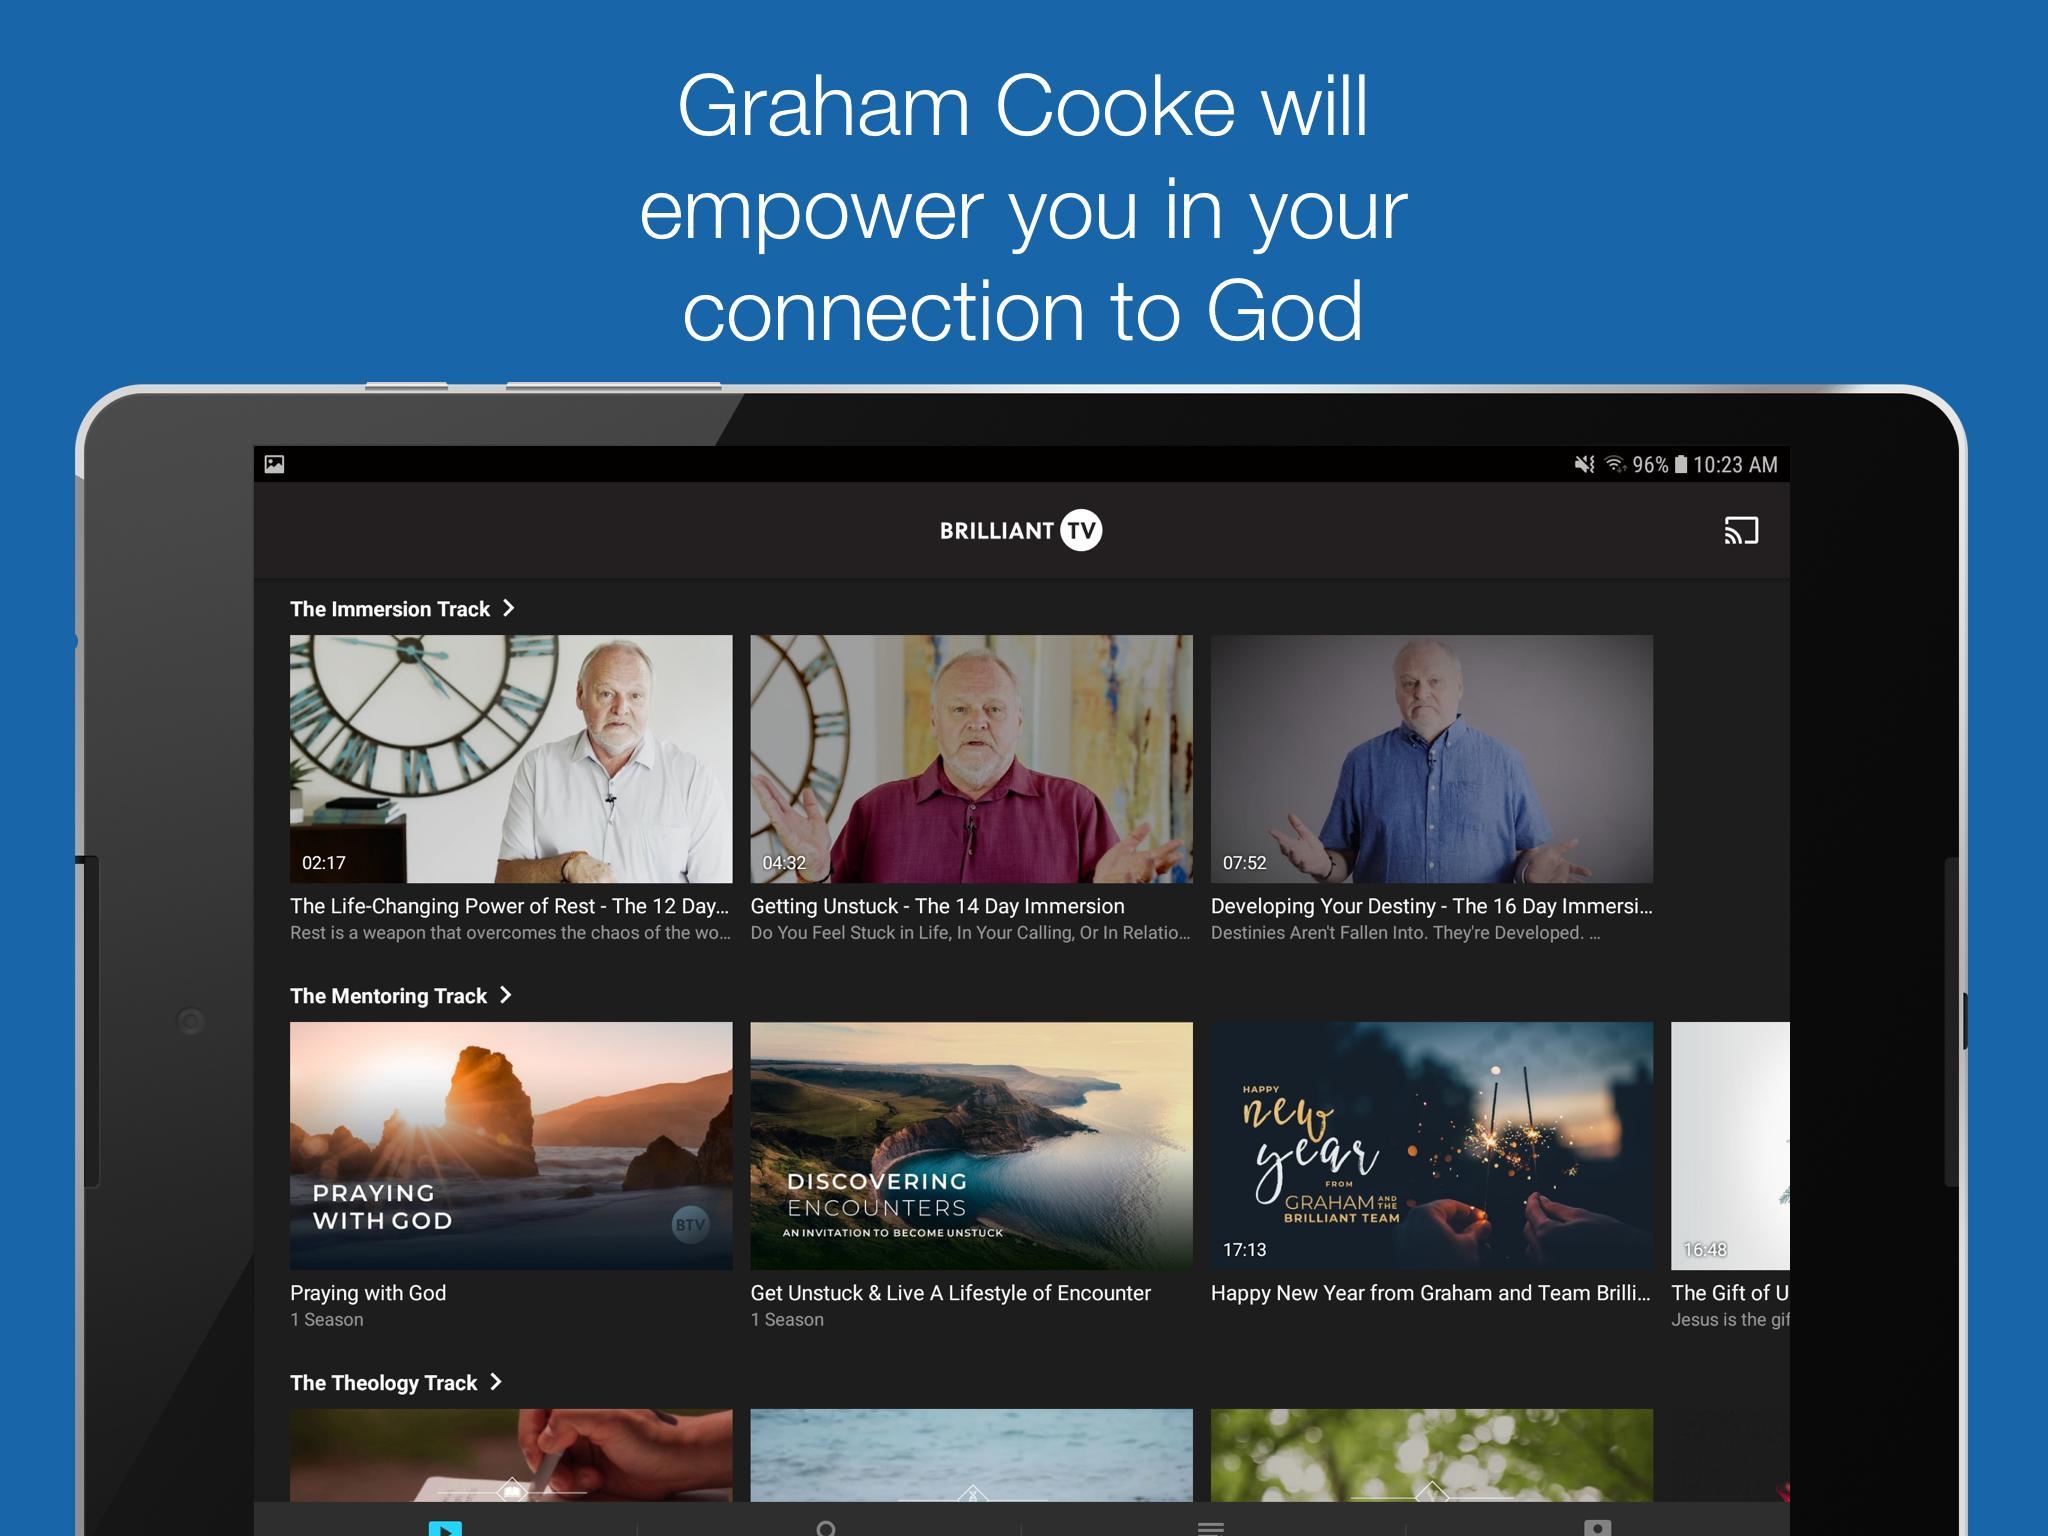
Task: Tap '1 Season' under Praying with God
Action: point(327,1320)
